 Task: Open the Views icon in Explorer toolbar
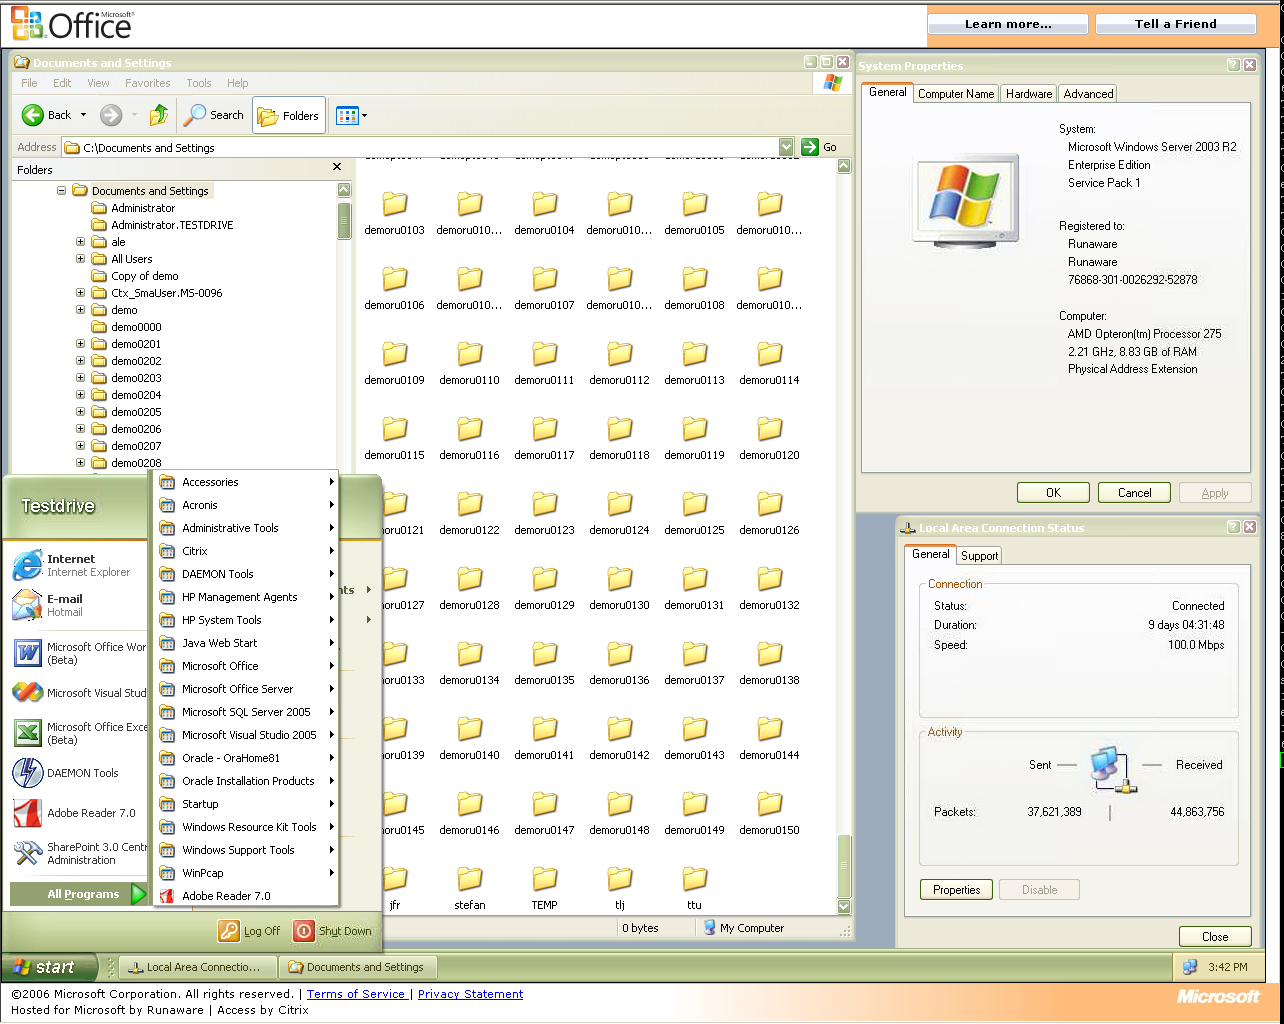click(347, 115)
